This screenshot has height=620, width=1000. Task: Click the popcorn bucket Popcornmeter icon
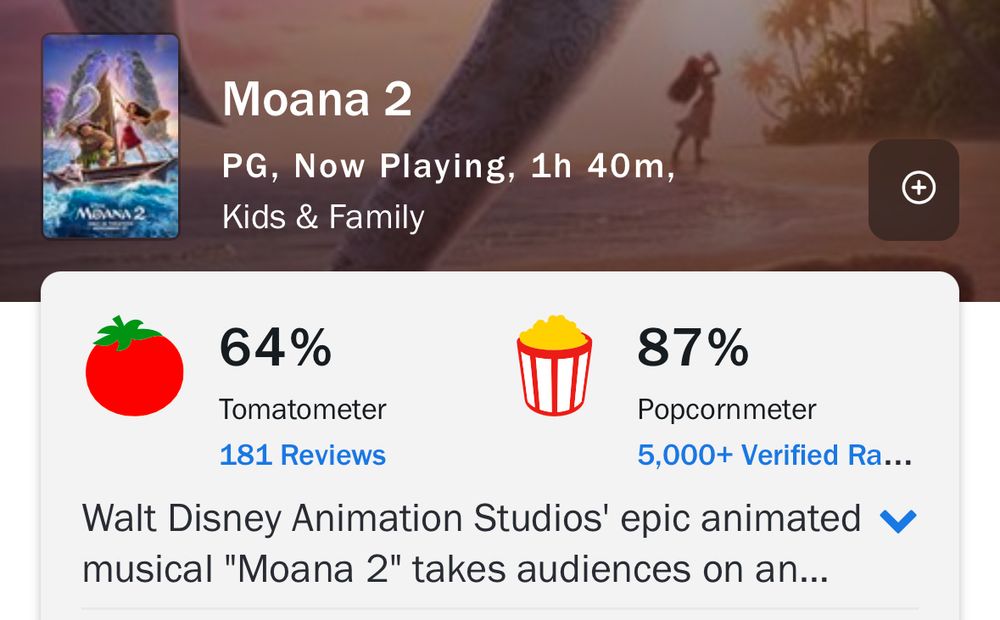554,365
